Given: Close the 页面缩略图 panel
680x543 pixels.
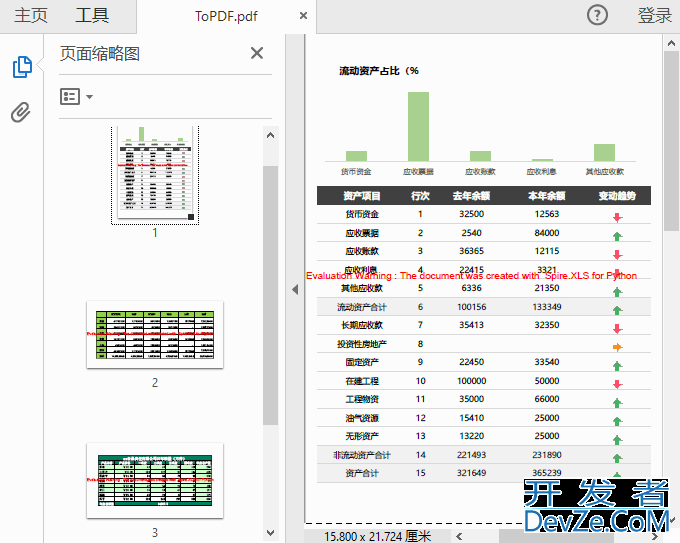Looking at the screenshot, I should (257, 54).
